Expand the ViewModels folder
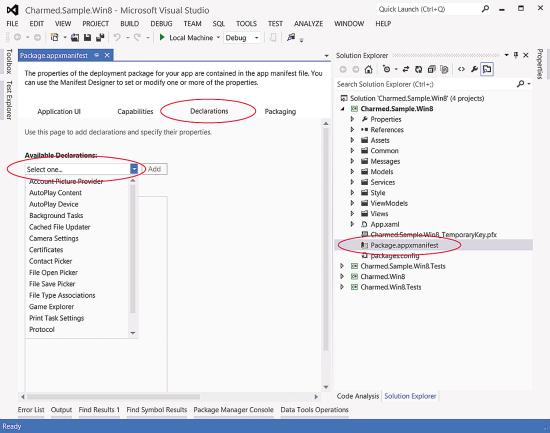 pos(352,203)
